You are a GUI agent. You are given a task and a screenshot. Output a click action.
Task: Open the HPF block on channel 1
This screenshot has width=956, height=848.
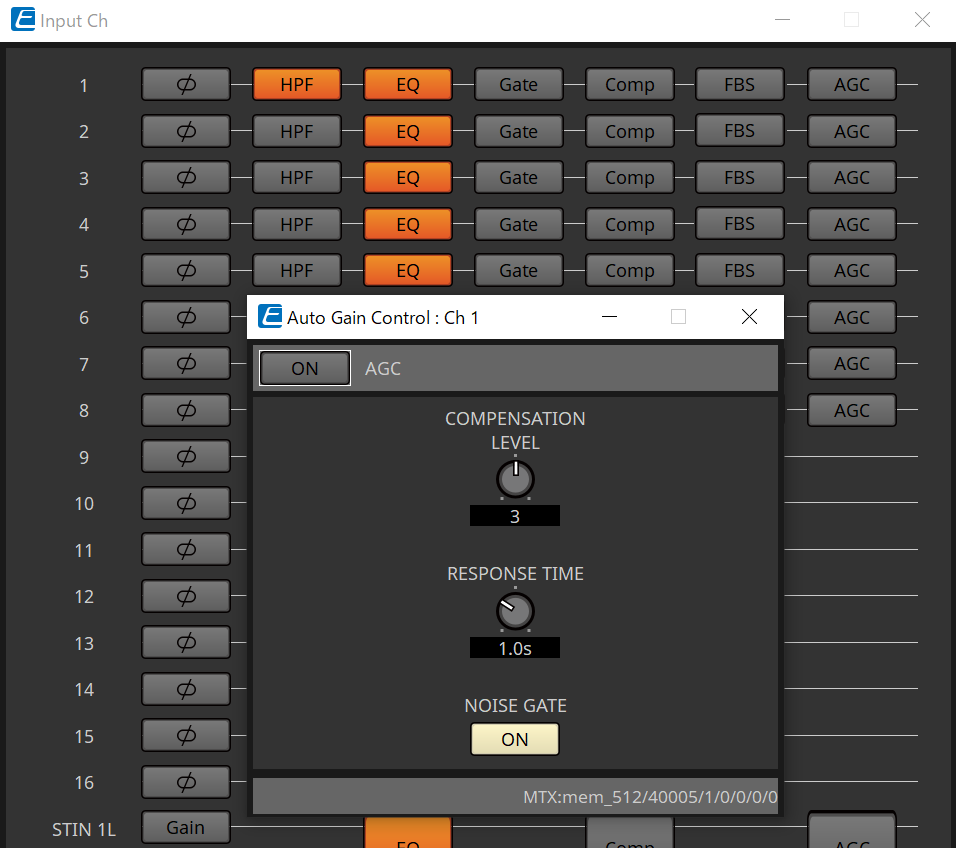point(297,84)
